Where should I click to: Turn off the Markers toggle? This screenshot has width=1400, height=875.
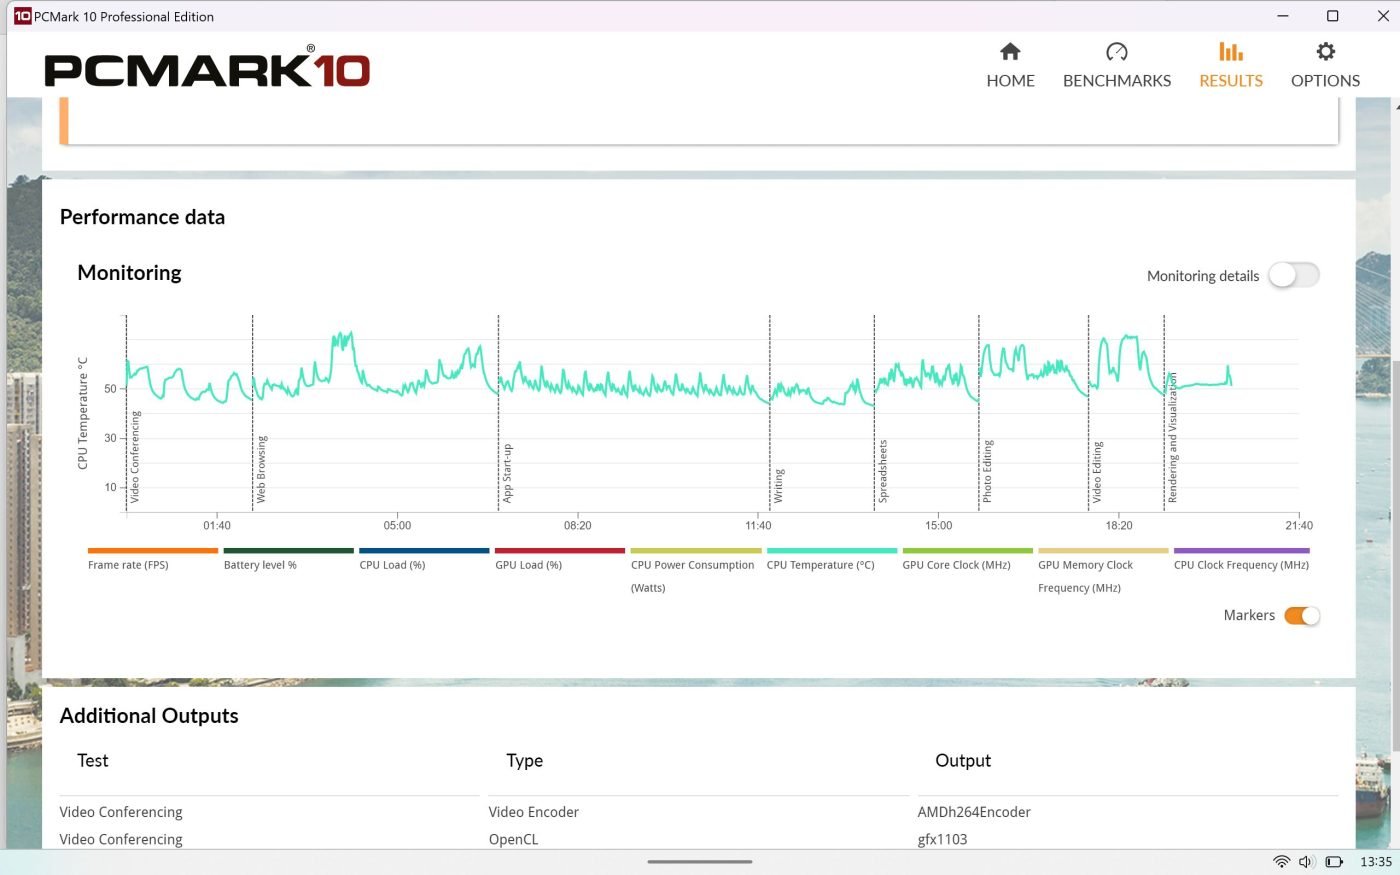pos(1302,616)
